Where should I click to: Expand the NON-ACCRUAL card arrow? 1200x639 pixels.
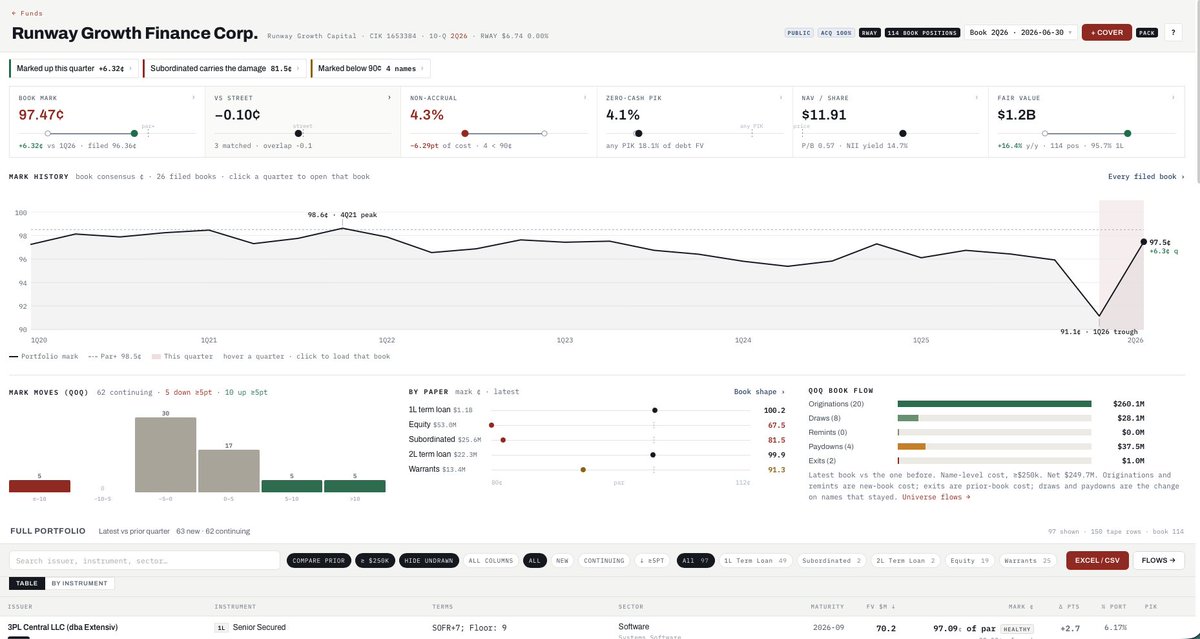point(585,98)
